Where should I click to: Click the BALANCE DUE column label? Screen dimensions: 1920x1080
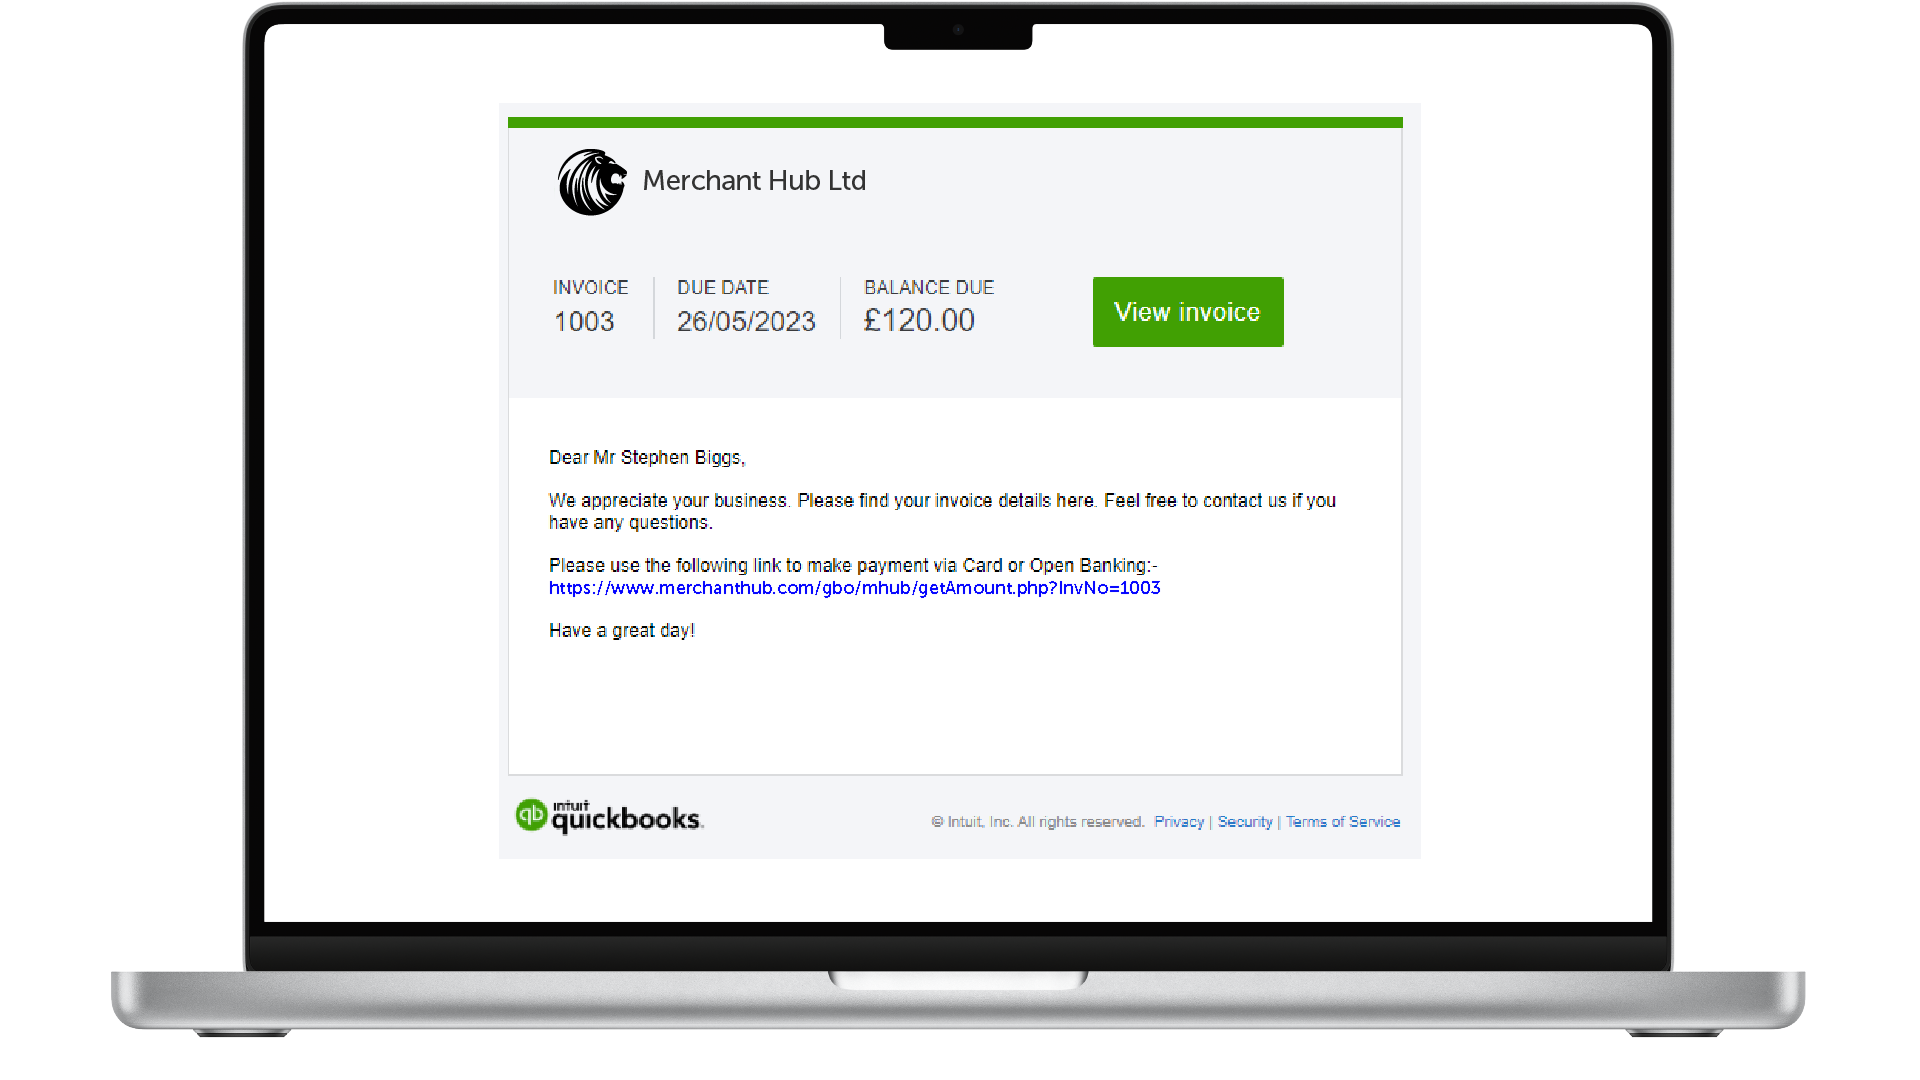pyautogui.click(x=929, y=288)
